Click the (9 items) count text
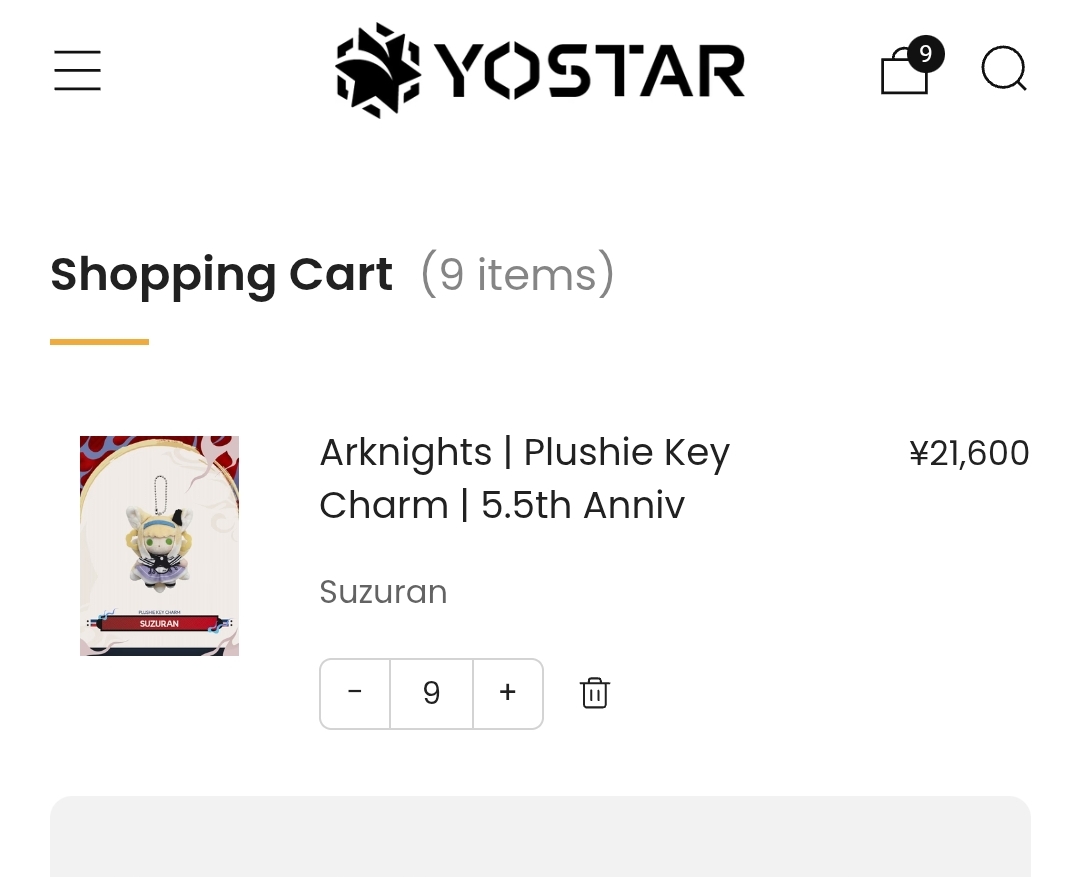The width and height of the screenshot is (1080, 877). (x=517, y=274)
